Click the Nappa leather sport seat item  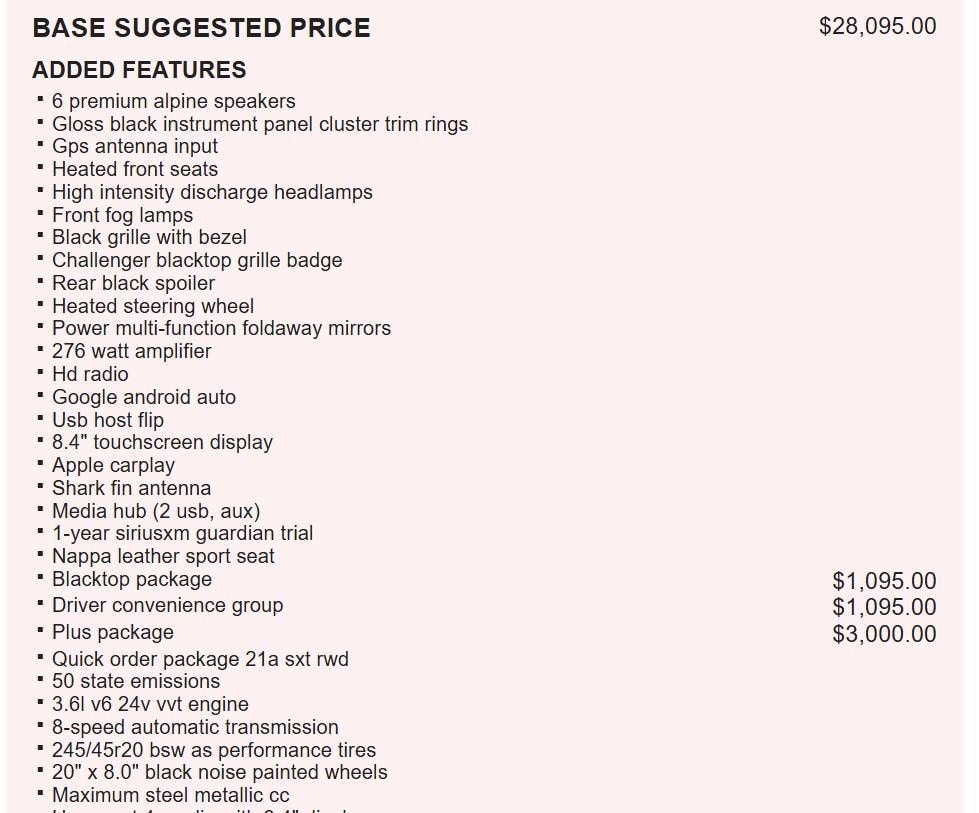click(163, 556)
